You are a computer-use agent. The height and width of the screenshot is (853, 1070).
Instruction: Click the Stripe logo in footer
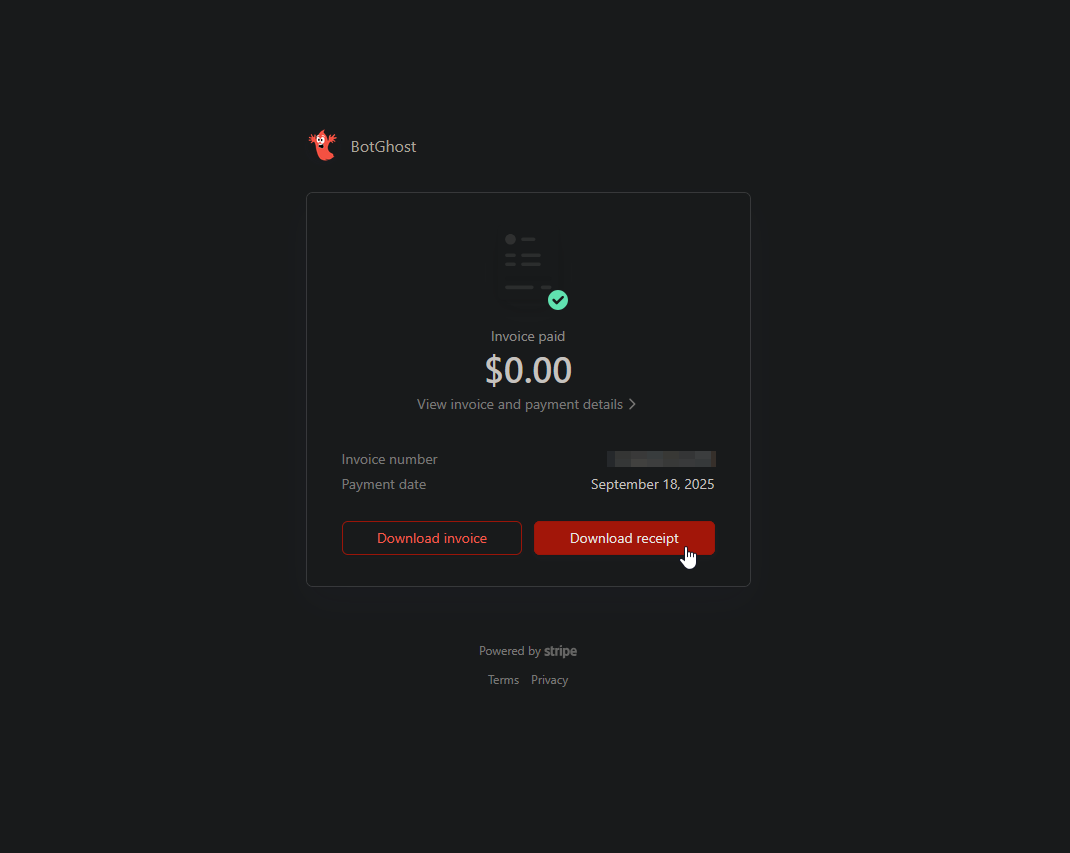coord(560,651)
